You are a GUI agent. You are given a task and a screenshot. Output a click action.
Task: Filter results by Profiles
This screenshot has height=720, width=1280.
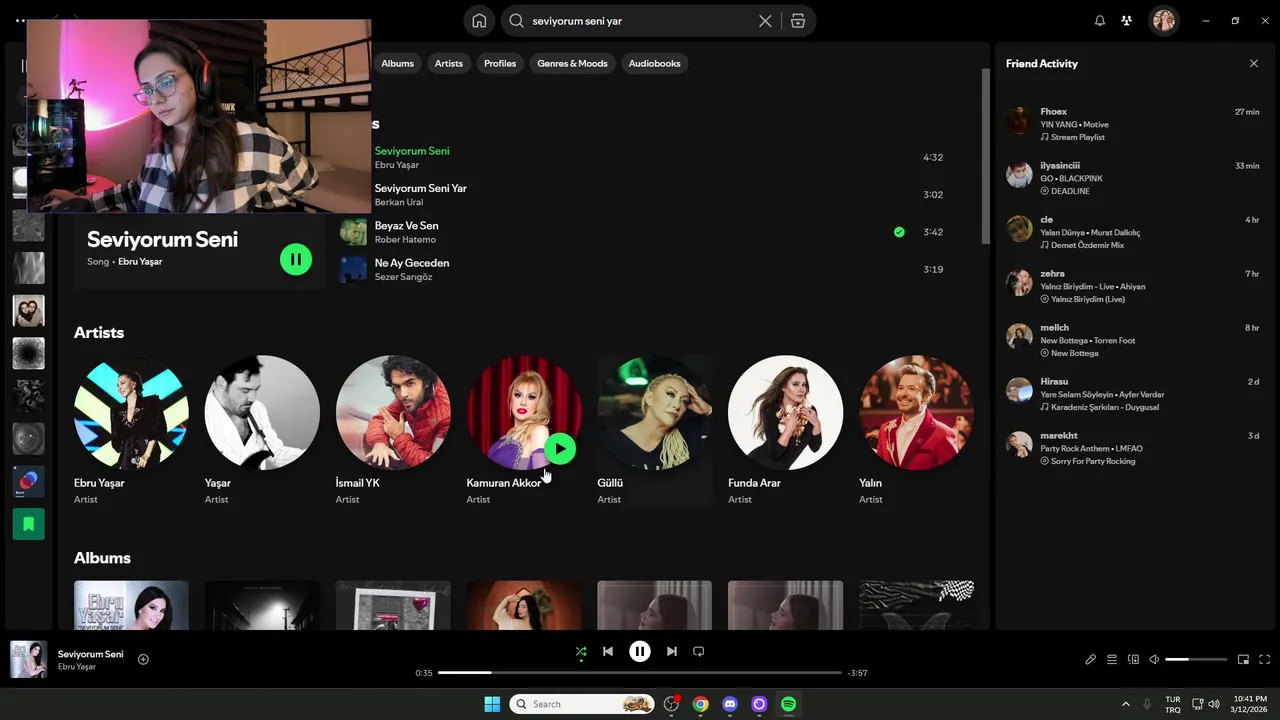tap(500, 63)
